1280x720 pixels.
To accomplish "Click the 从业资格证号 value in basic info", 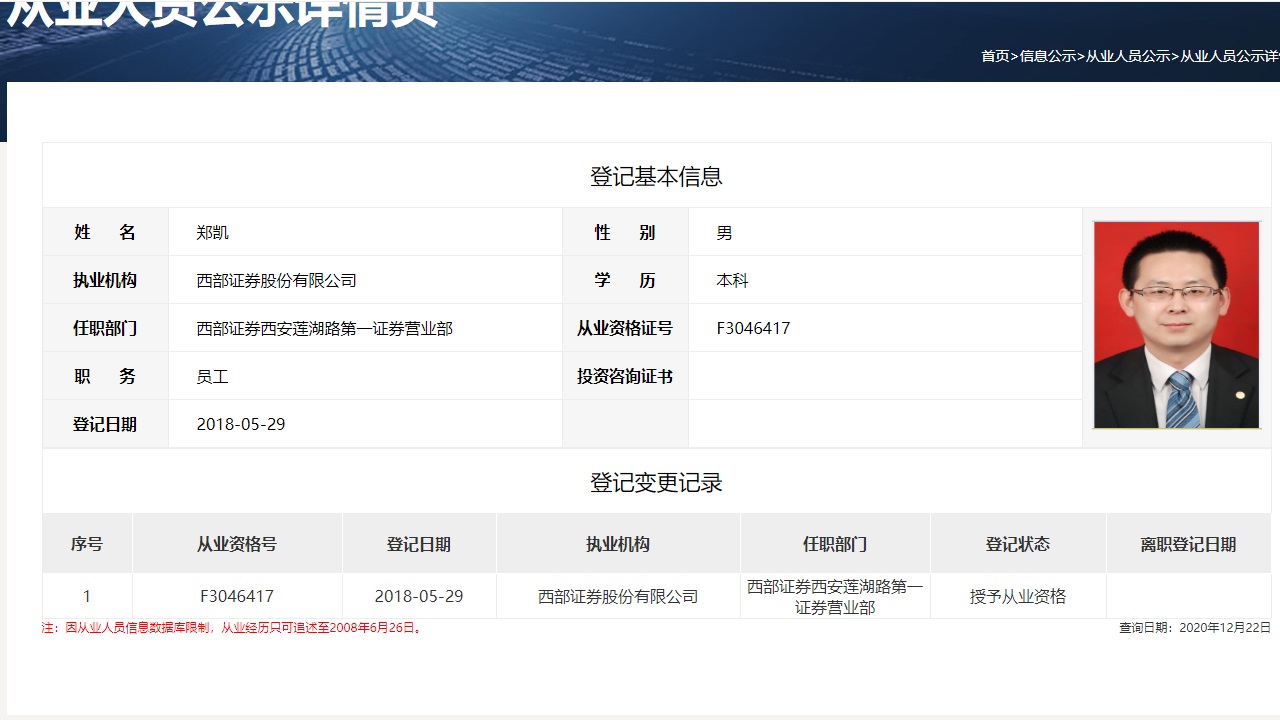I will pyautogui.click(x=753, y=329).
